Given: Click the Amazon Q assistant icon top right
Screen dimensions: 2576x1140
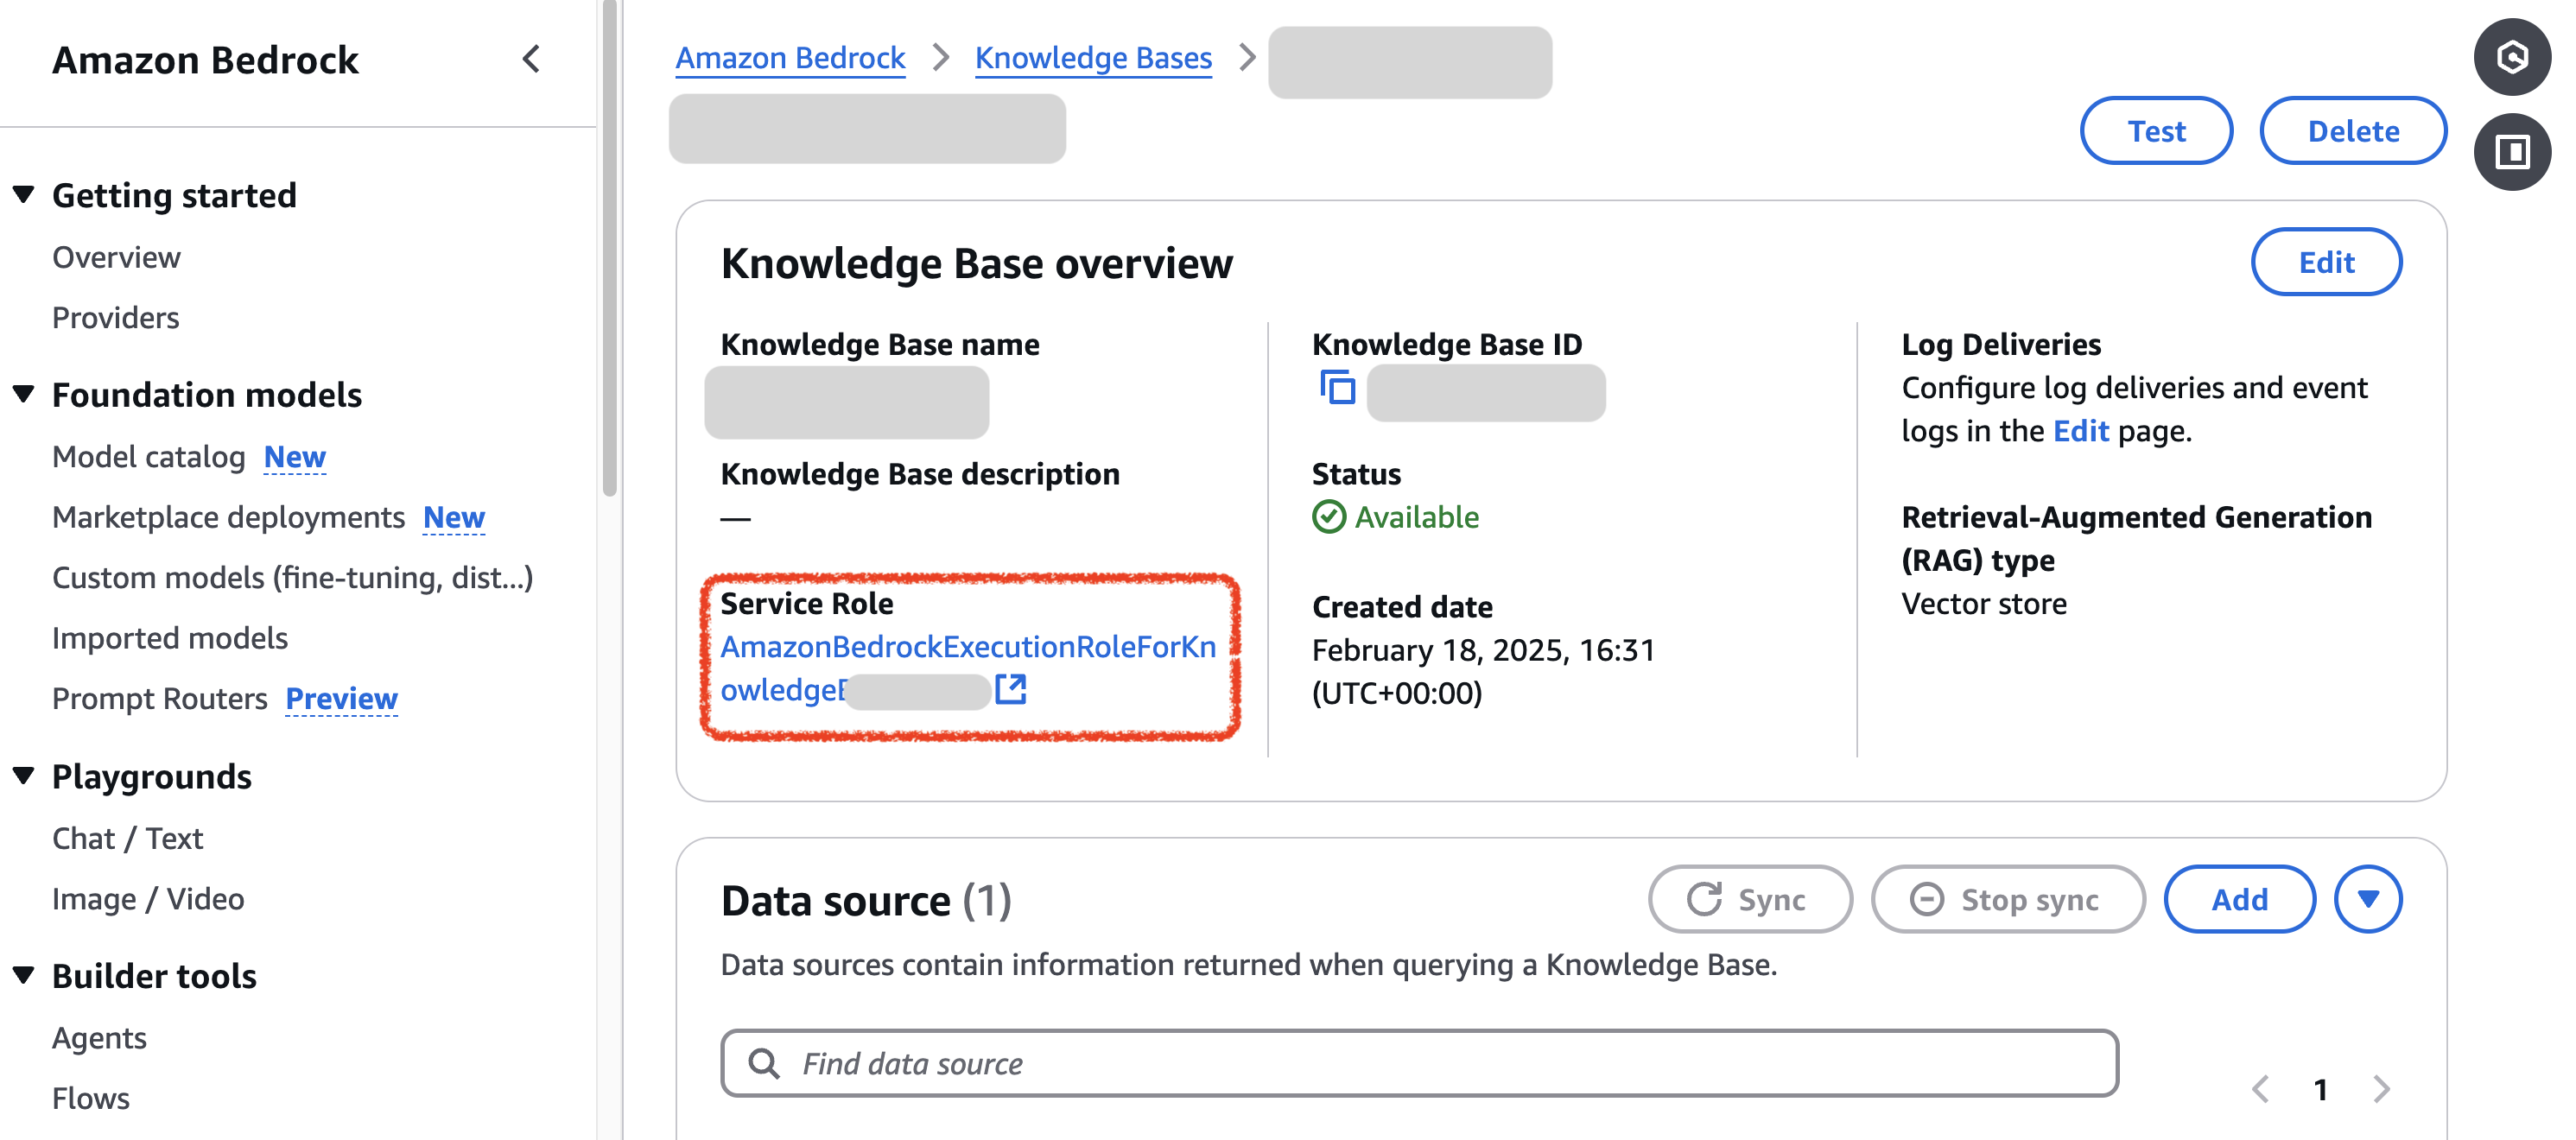Looking at the screenshot, I should tap(2512, 57).
